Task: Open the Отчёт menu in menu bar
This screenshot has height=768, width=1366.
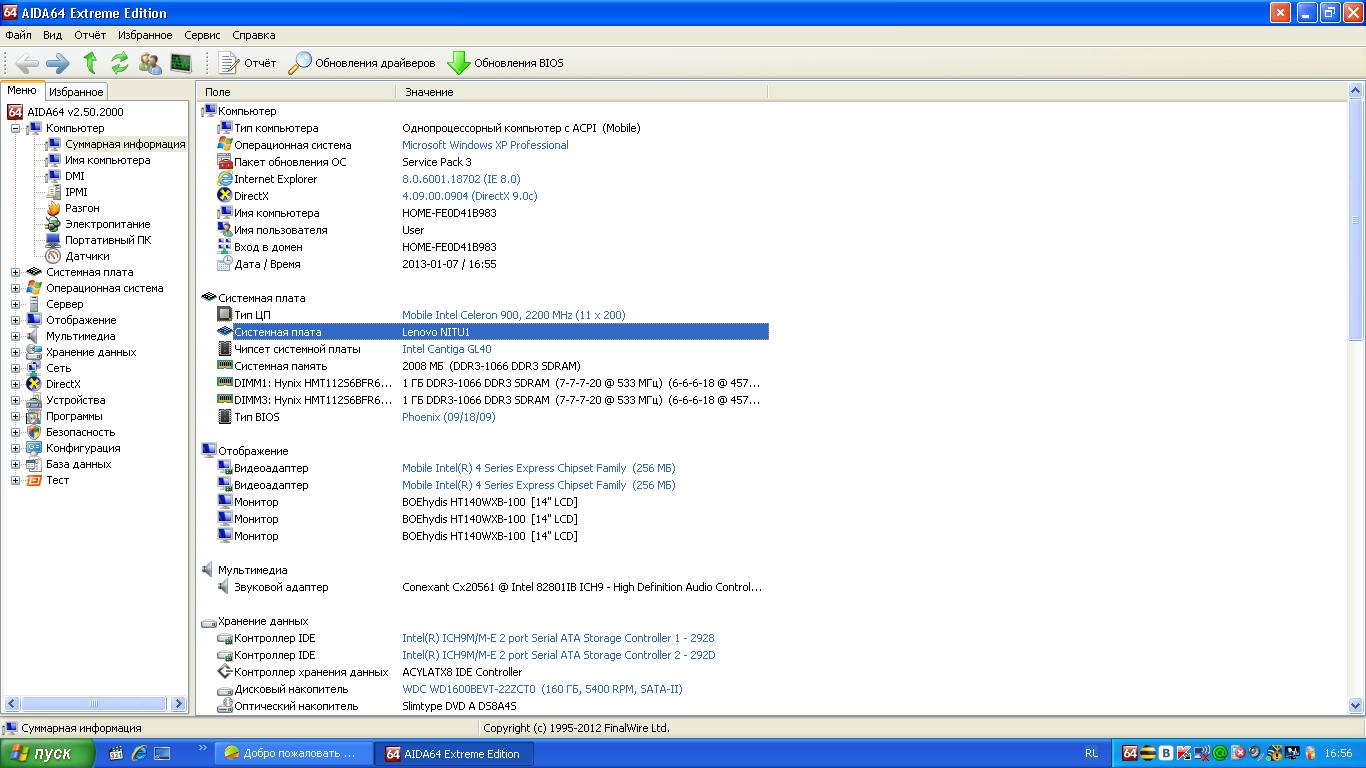Action: [x=90, y=35]
